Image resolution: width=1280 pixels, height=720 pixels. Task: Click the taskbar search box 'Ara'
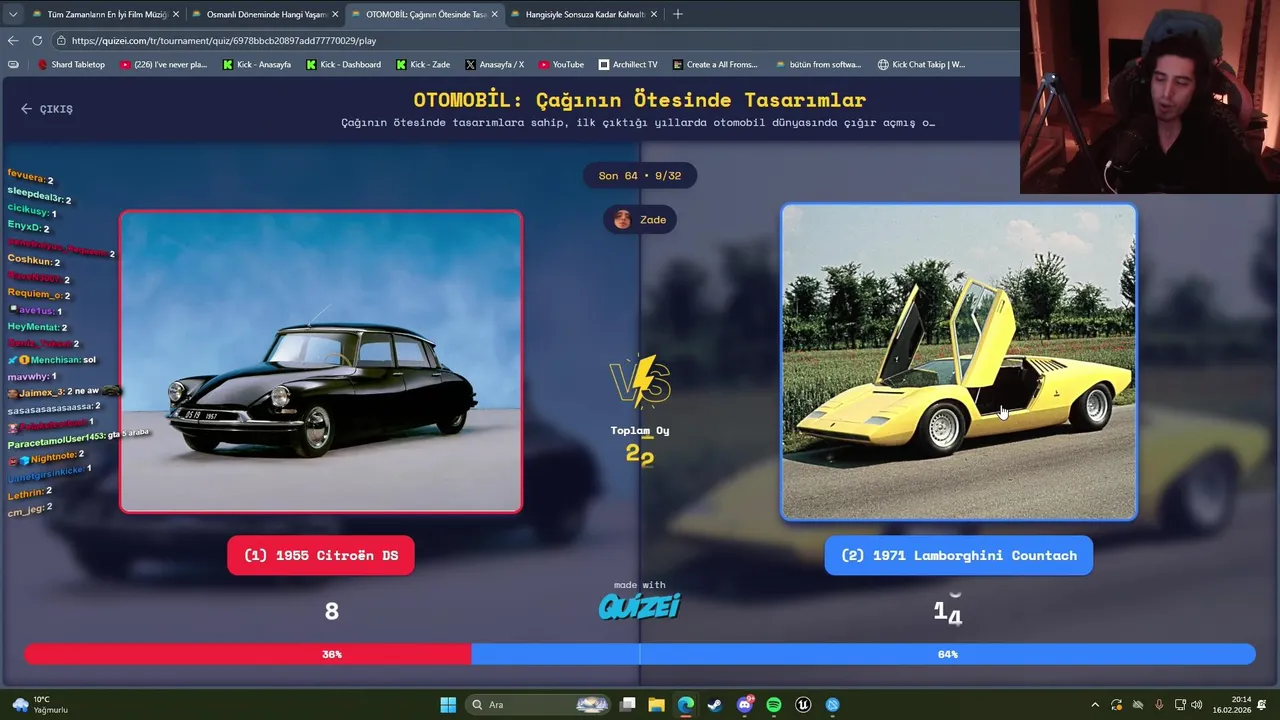pos(538,705)
